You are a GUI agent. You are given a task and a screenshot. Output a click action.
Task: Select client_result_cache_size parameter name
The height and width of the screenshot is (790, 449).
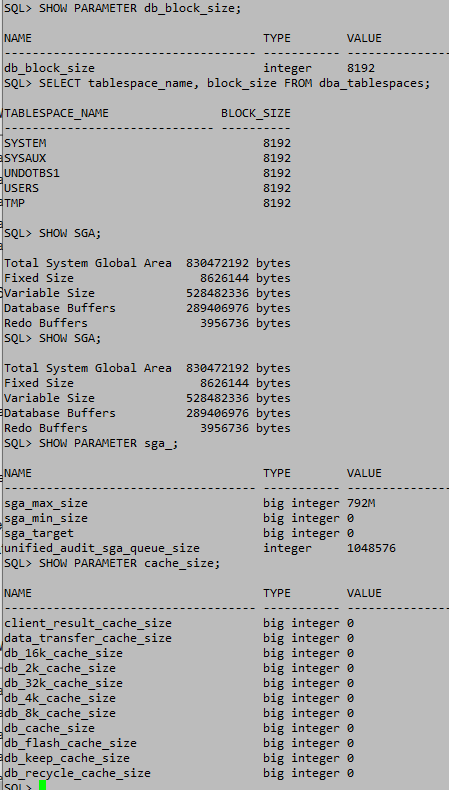tap(88, 623)
